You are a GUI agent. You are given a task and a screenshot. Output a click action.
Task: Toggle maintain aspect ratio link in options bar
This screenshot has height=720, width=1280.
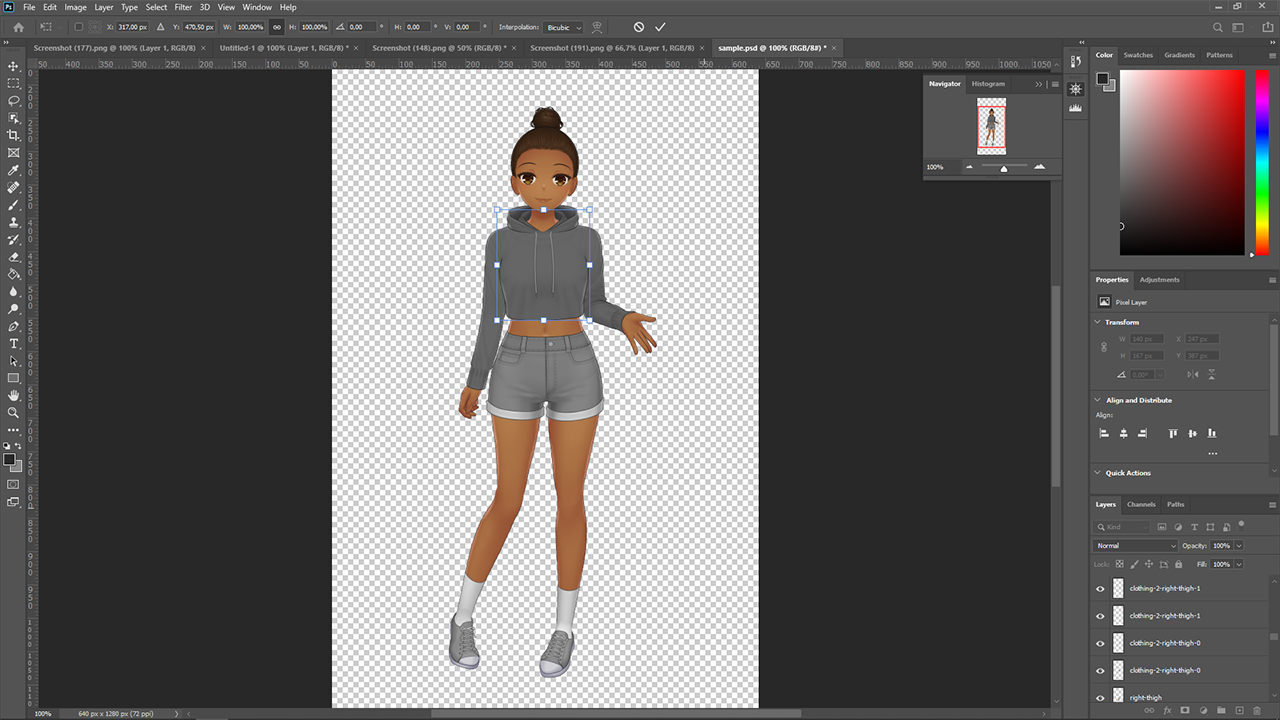pos(276,27)
